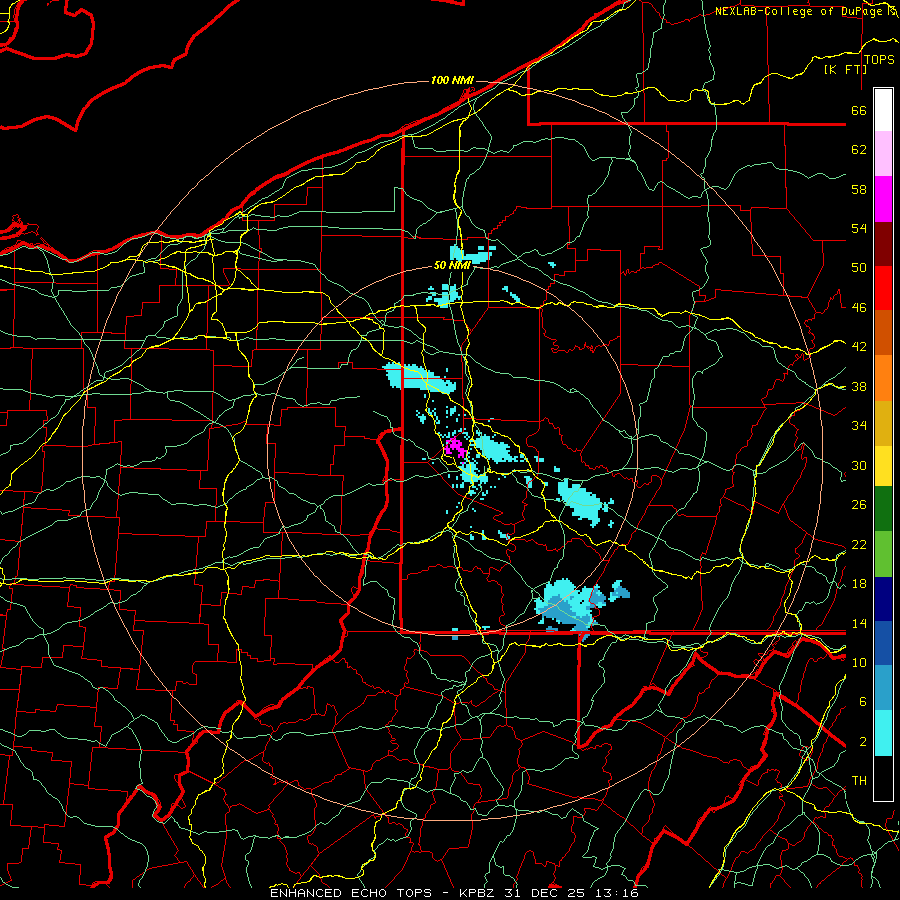
Task: Click the white swatch in the tops legend
Action: pos(883,110)
